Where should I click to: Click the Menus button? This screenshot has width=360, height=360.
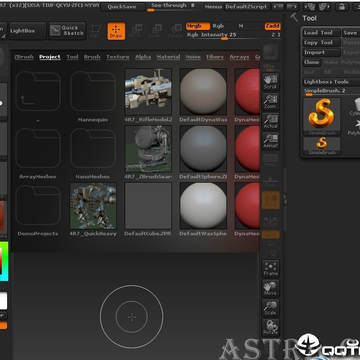click(x=213, y=7)
